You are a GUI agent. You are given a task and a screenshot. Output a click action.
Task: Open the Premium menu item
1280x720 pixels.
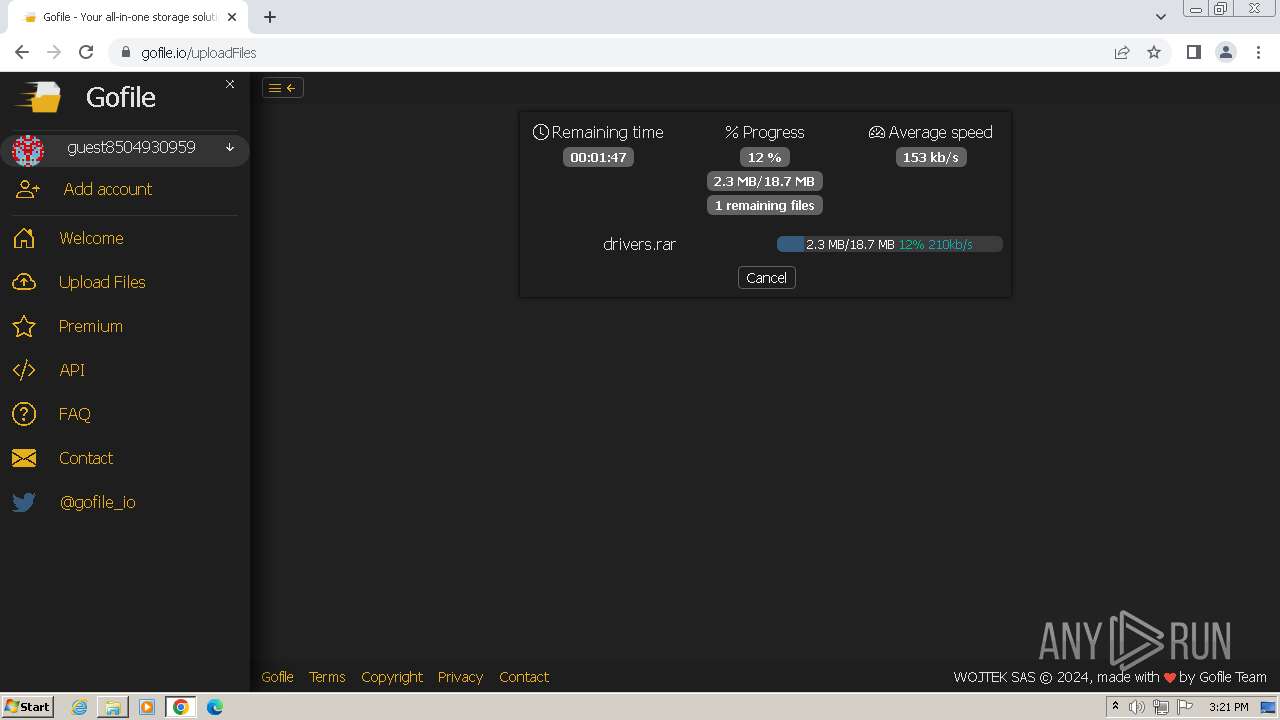coord(91,326)
